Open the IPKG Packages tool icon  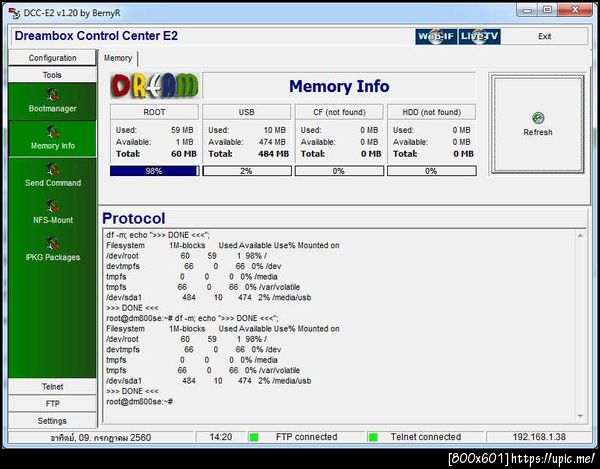pyautogui.click(x=52, y=243)
